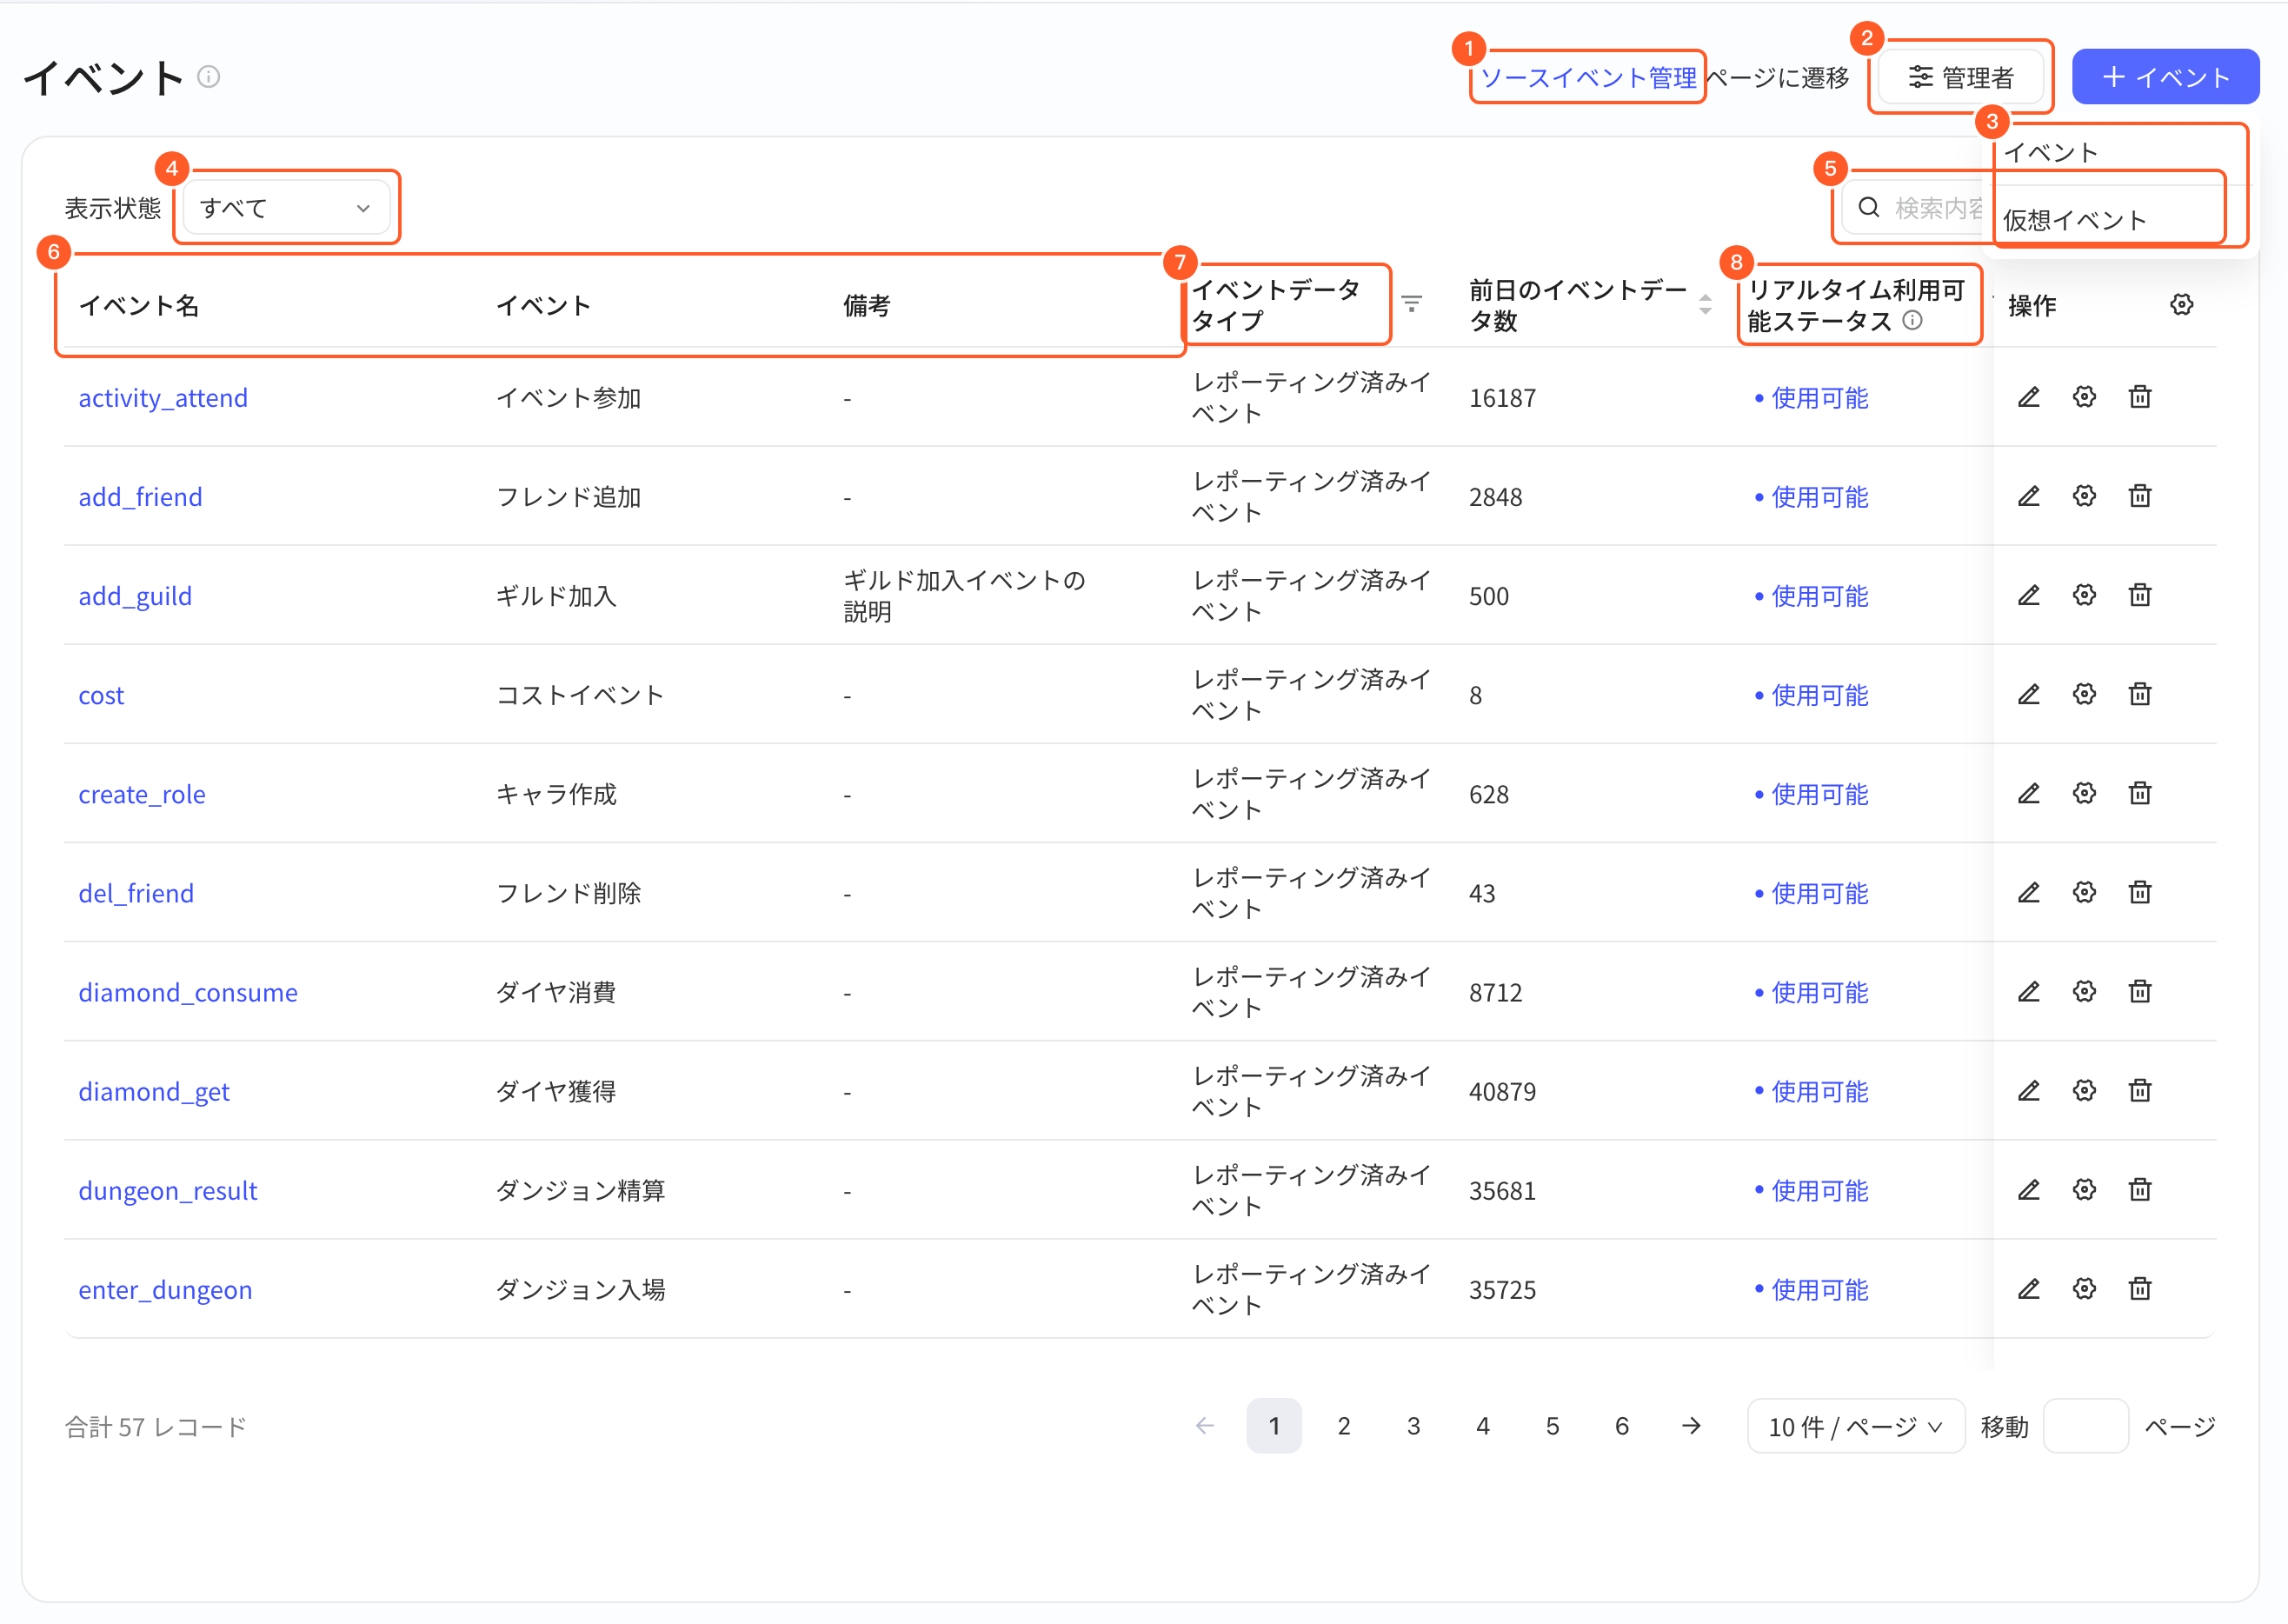Open settings gear for enter_dungeon row

(2084, 1288)
